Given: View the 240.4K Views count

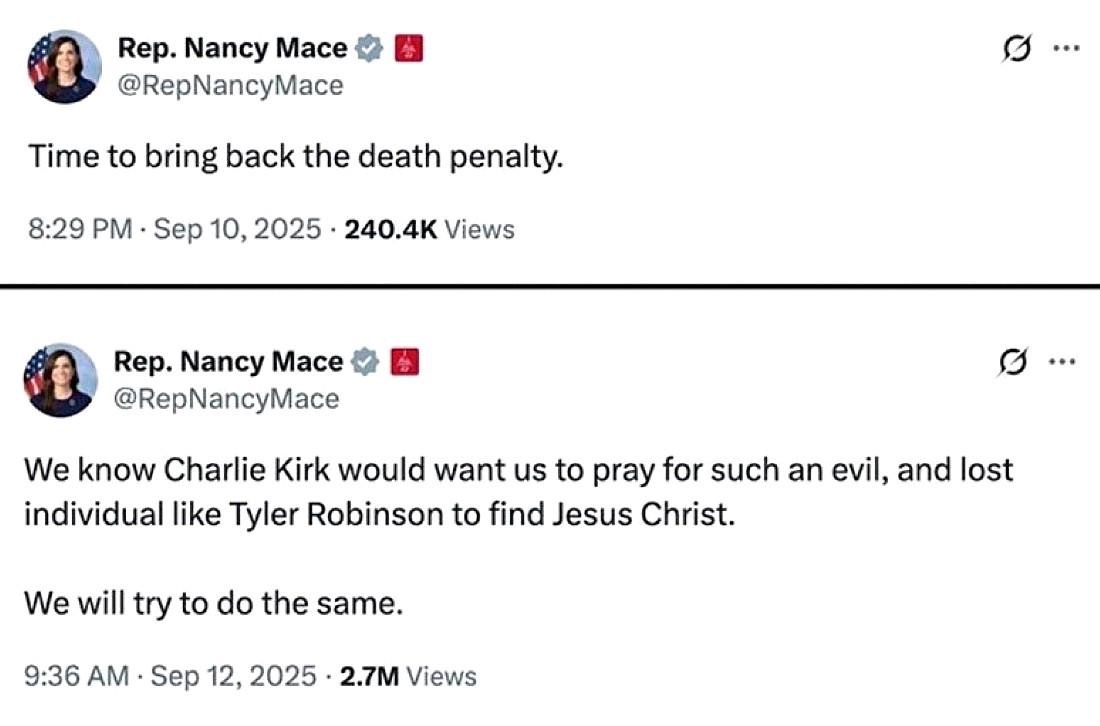Looking at the screenshot, I should pos(429,229).
